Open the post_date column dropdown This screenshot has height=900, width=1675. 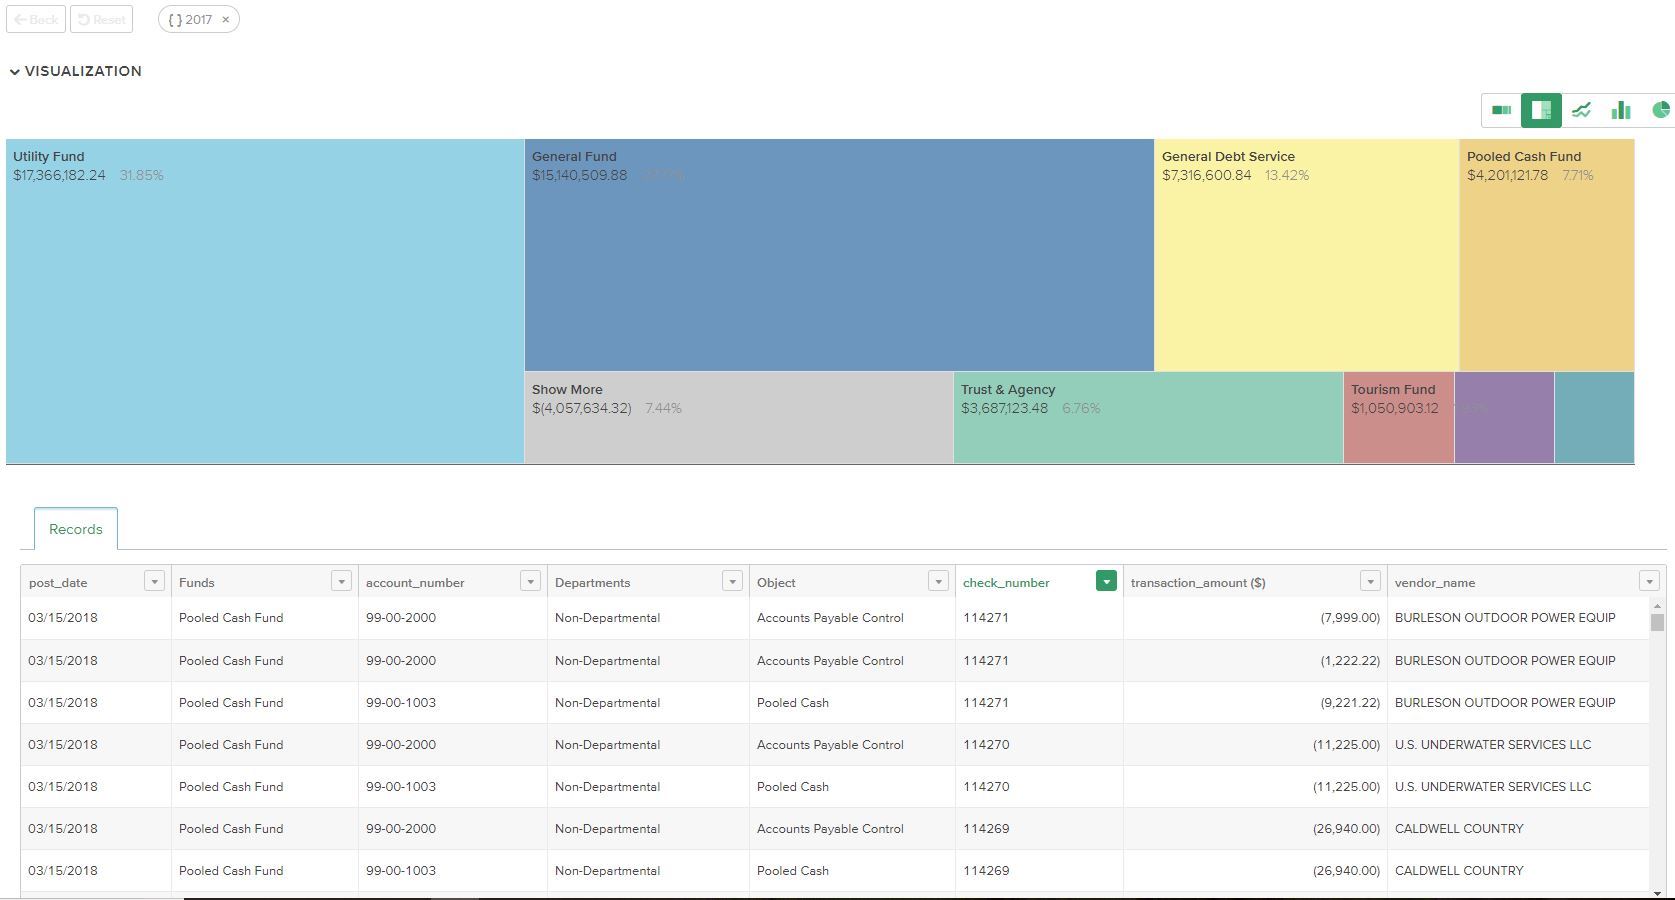[154, 581]
